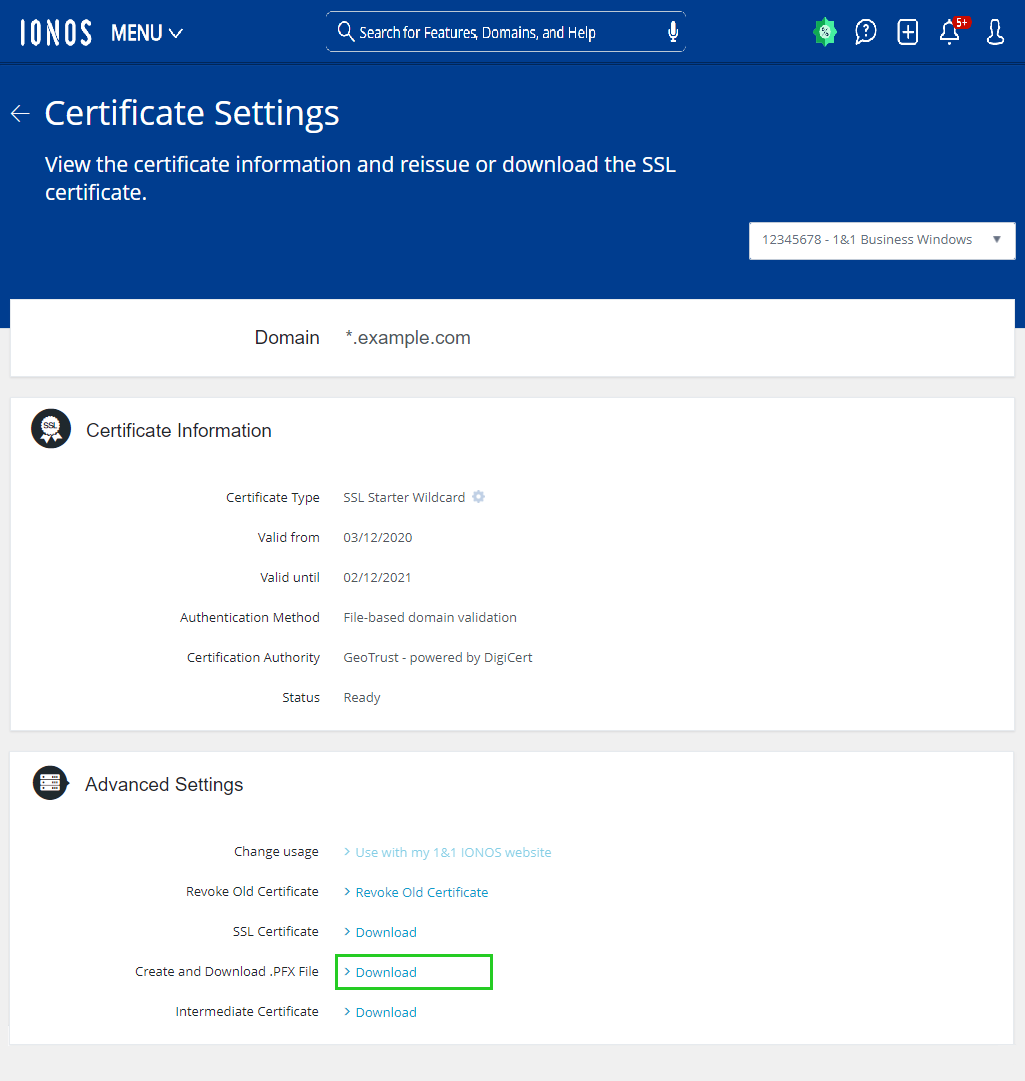This screenshot has width=1025, height=1081.
Task: Click 'Use with my 1&1 IONOS website' link
Action: (x=452, y=852)
